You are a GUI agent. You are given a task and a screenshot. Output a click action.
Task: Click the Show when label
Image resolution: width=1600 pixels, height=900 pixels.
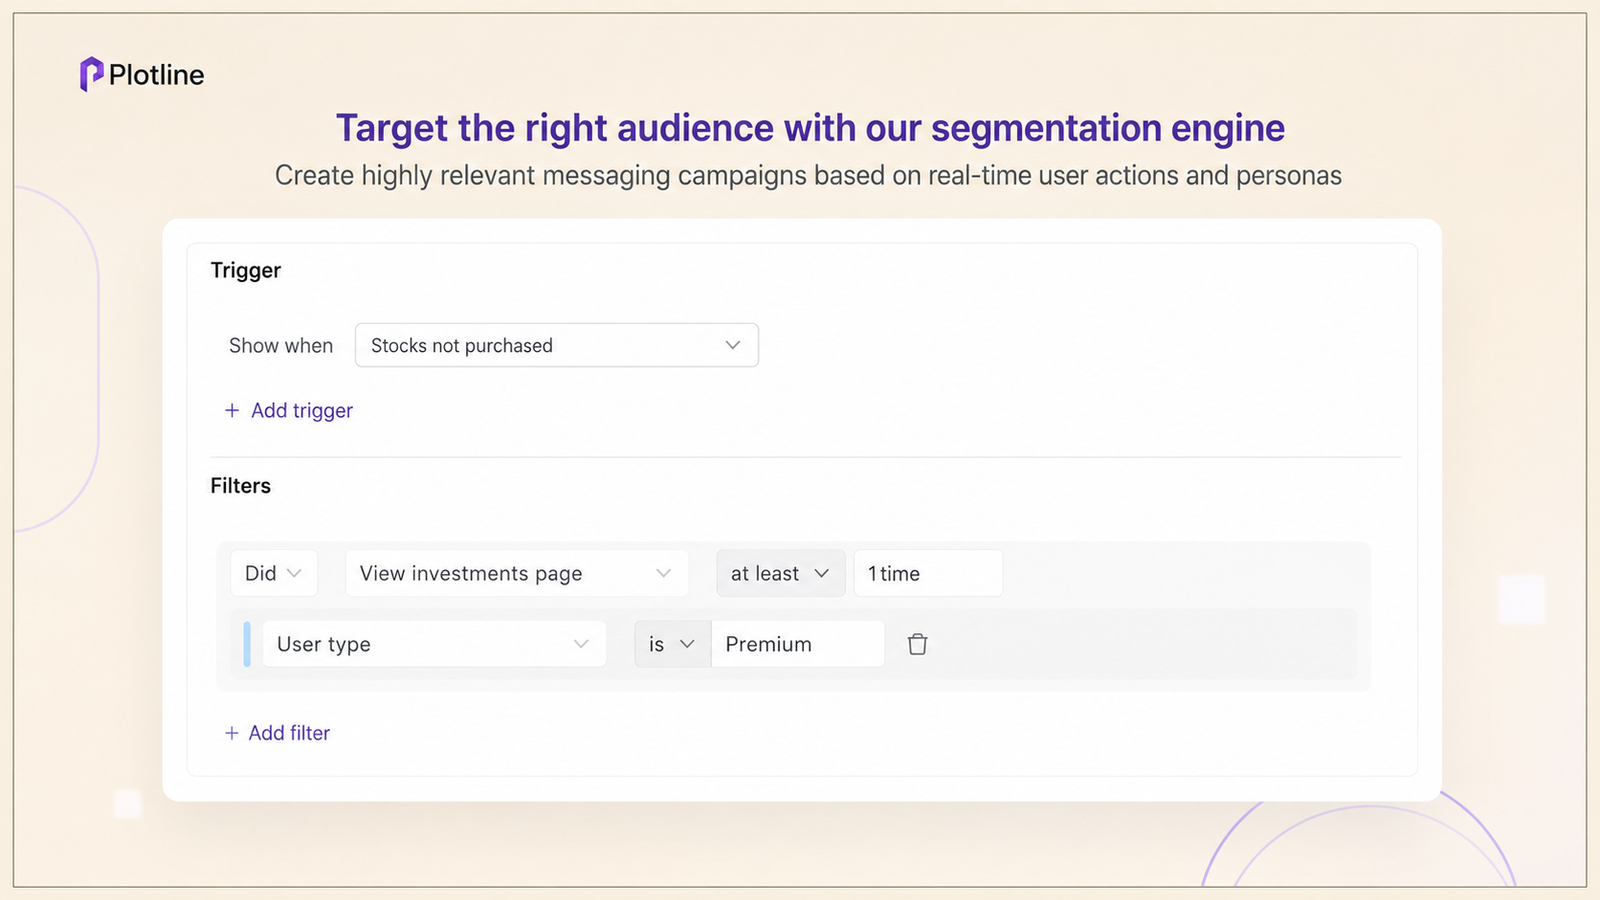click(281, 346)
